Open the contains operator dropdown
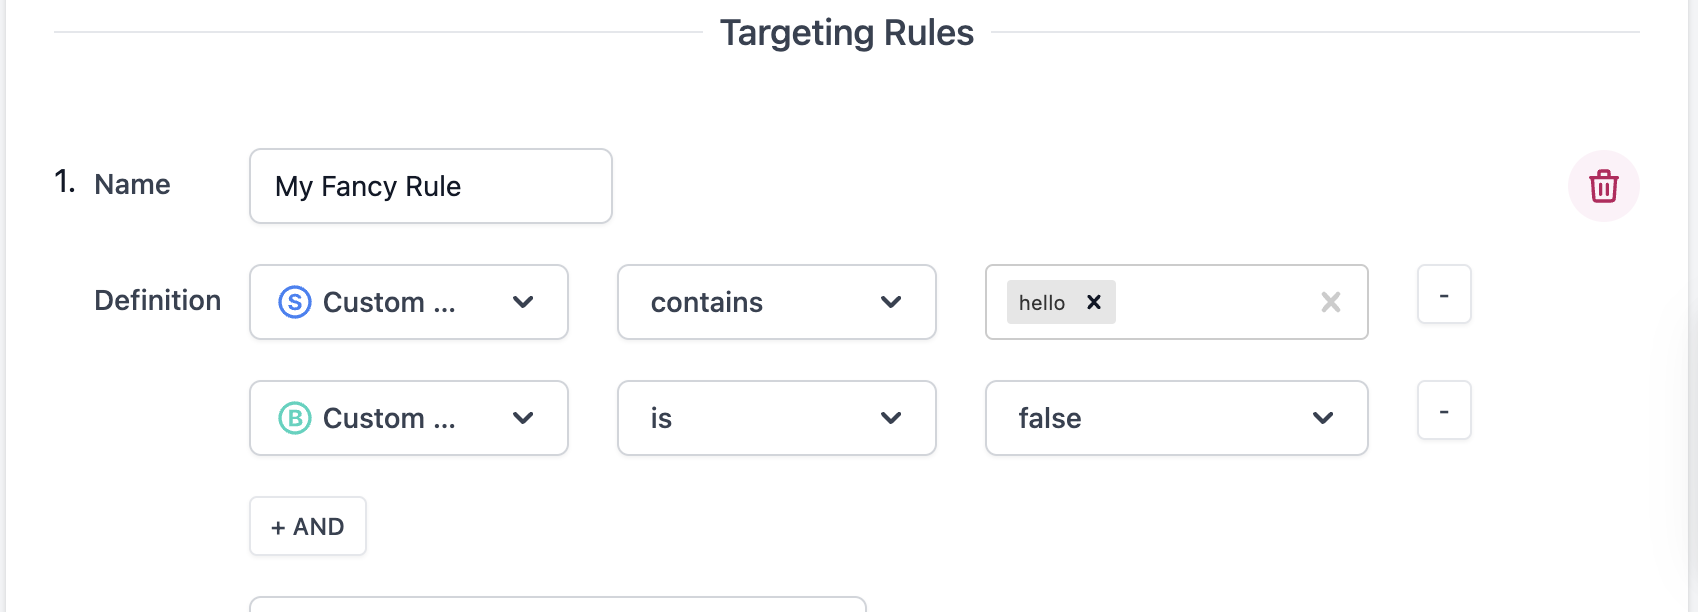Screen dimensions: 1698x612 [776, 302]
